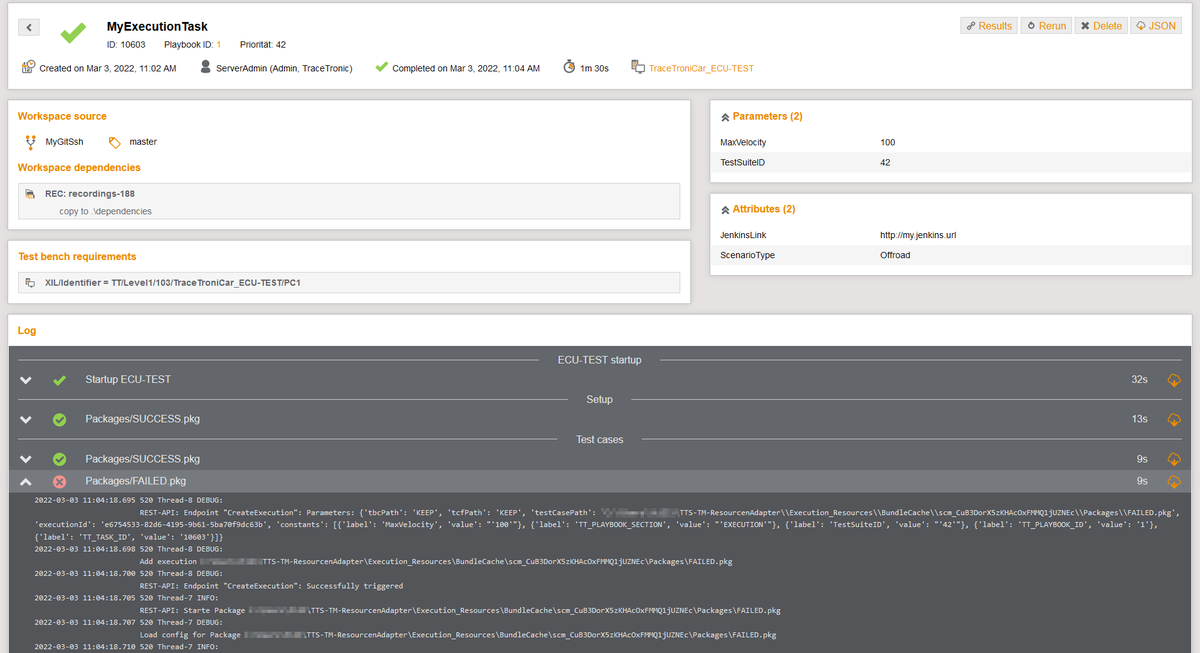
Task: Click the master tag icon
Action: pyautogui.click(x=114, y=142)
